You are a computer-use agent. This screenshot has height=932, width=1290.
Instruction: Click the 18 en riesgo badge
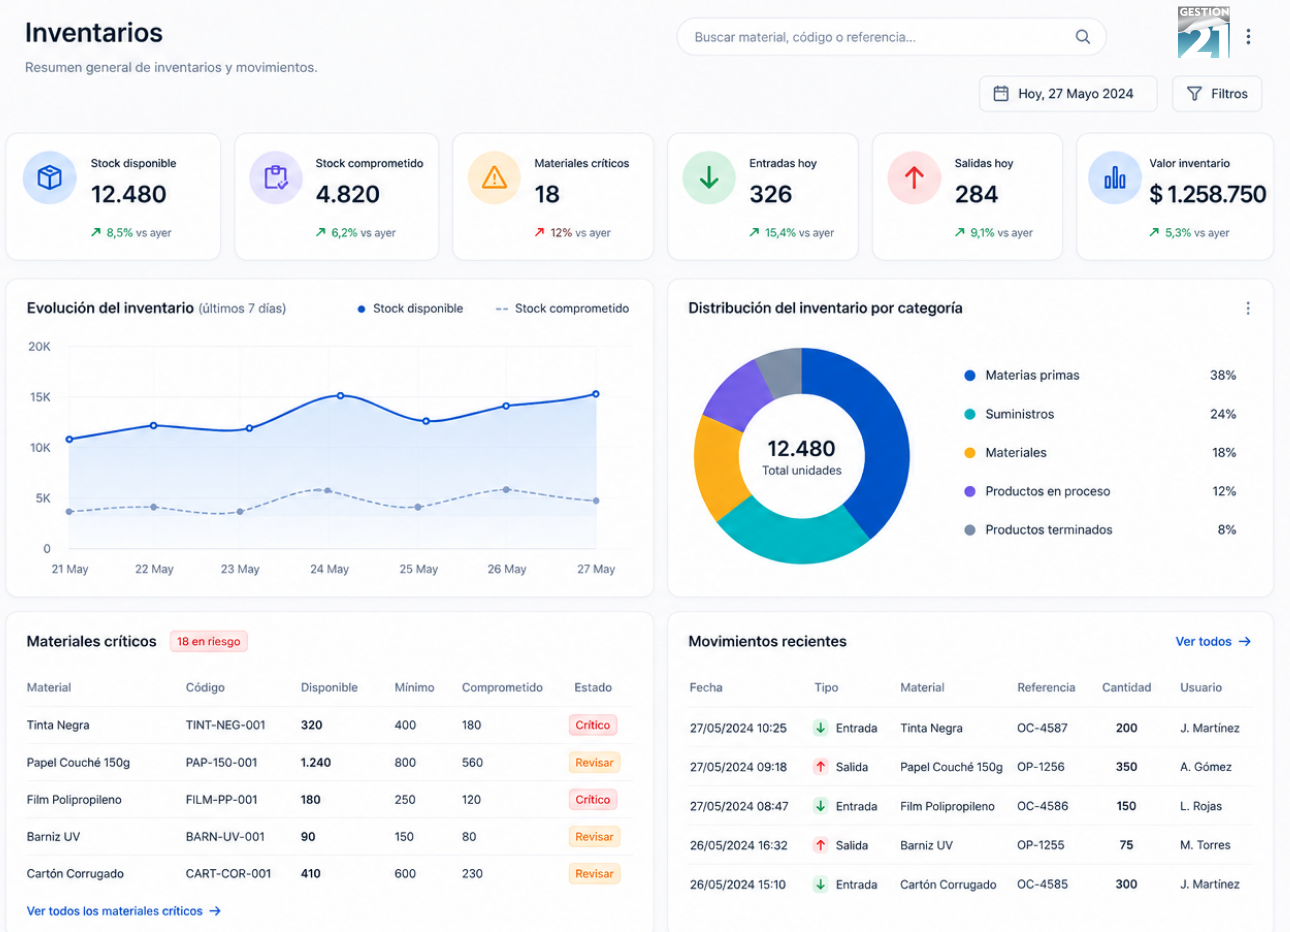[x=209, y=642]
